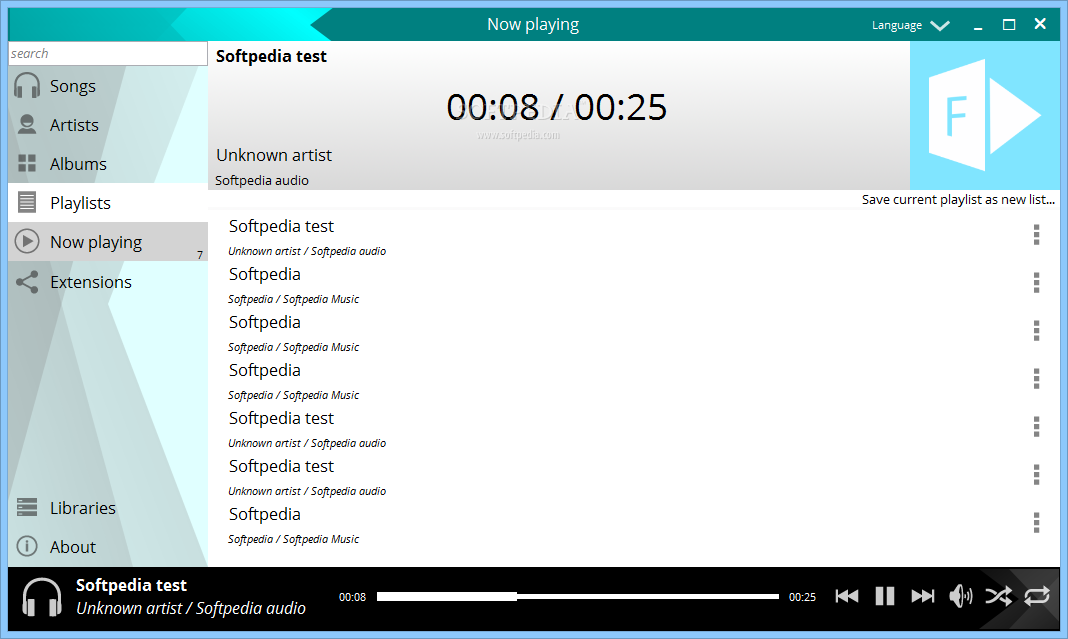Toggle shuffle playback mode
Image resolution: width=1068 pixels, height=639 pixels.
click(x=999, y=597)
